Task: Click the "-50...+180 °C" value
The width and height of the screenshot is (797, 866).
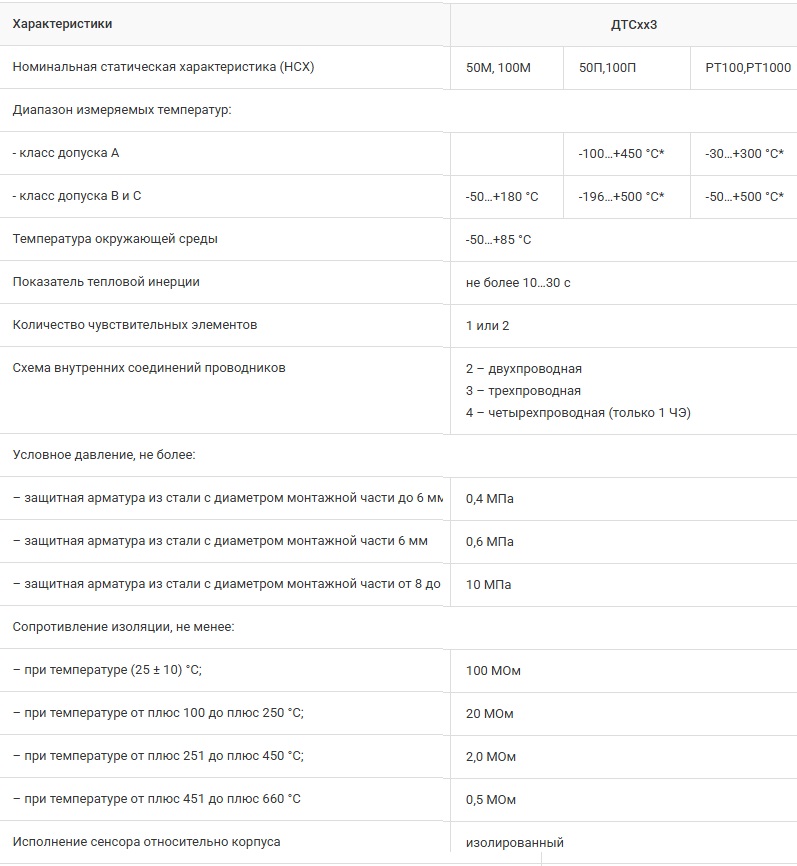Action: tap(502, 197)
